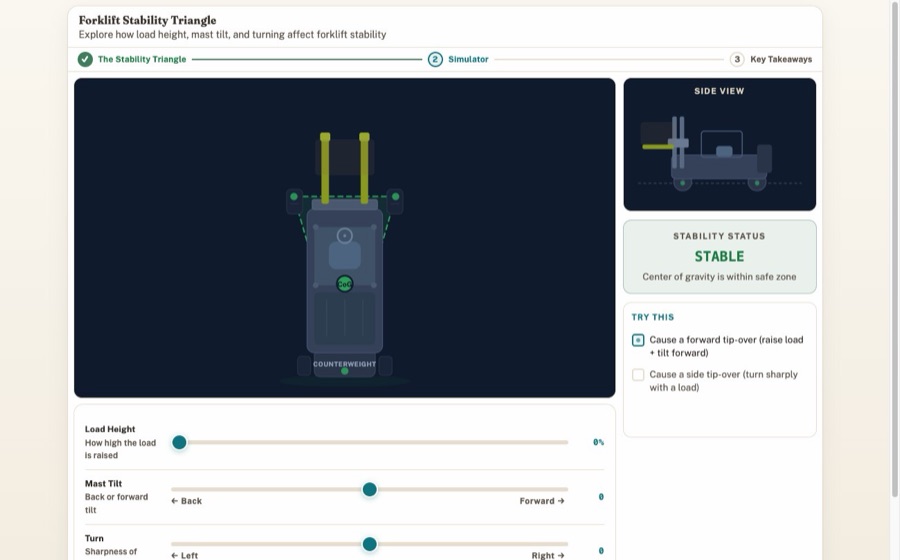
Task: Click the 'Forward →' tilt label
Action: (x=542, y=501)
